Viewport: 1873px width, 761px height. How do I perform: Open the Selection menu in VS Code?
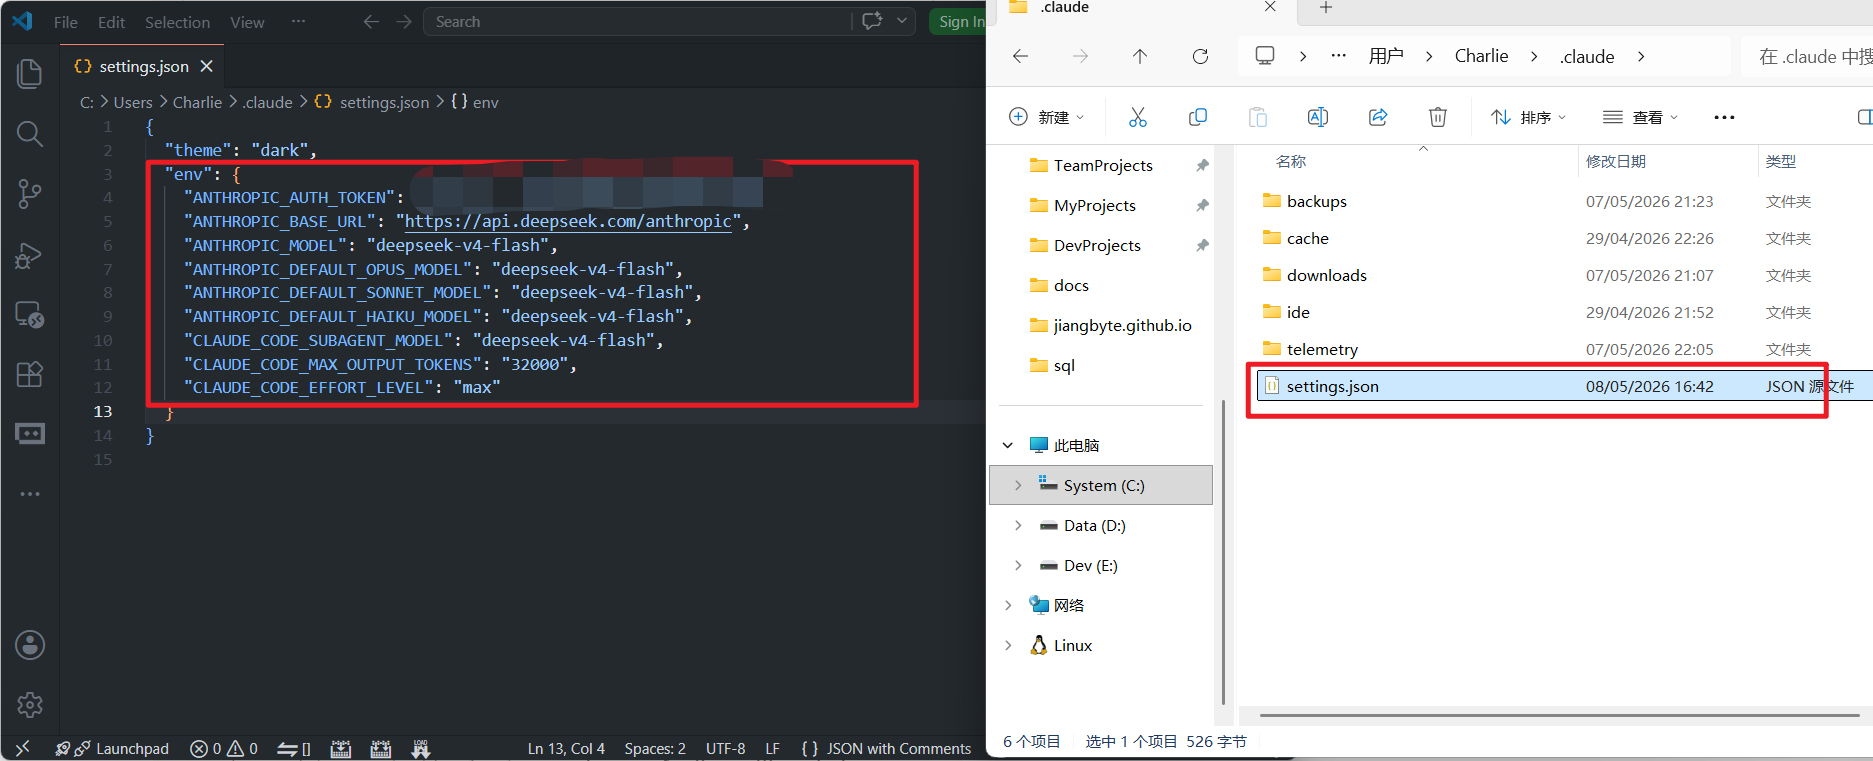[177, 22]
